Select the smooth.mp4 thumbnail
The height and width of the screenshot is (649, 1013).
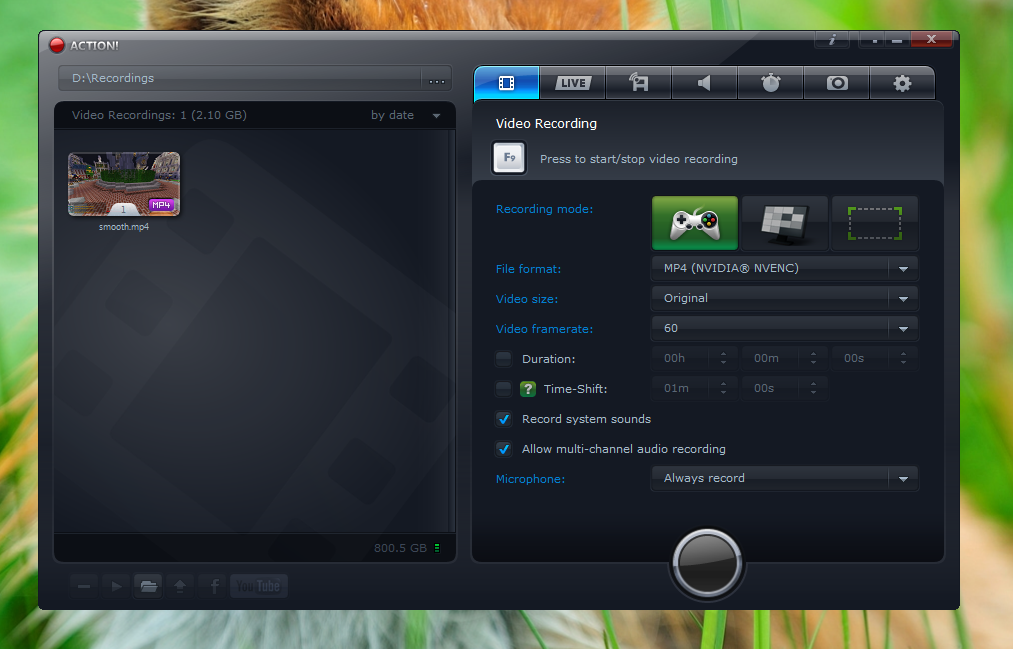(x=124, y=184)
